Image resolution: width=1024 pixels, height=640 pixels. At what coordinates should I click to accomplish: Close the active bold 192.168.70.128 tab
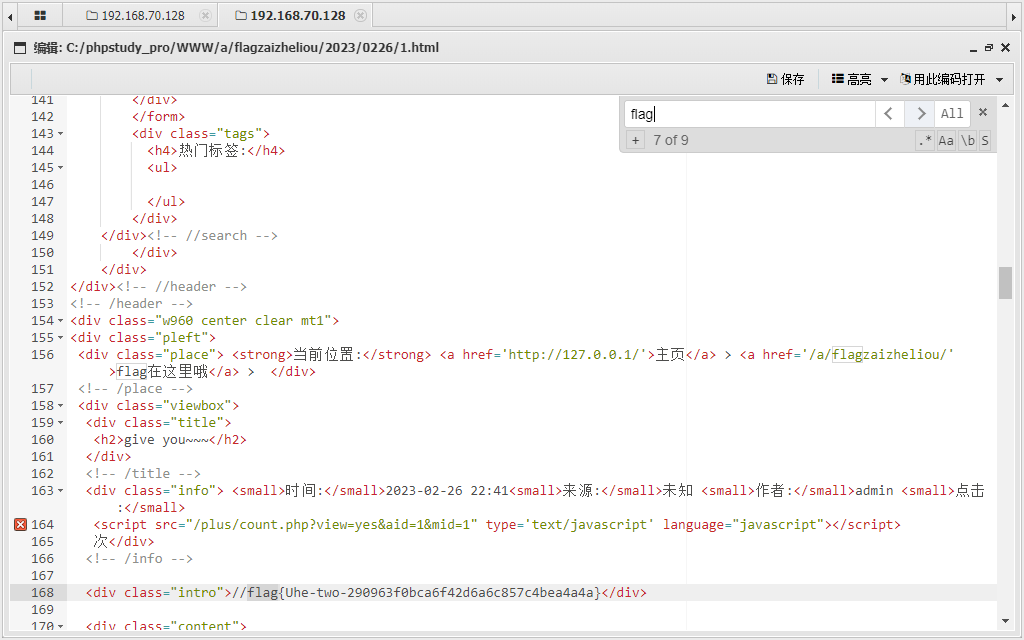(x=360, y=15)
